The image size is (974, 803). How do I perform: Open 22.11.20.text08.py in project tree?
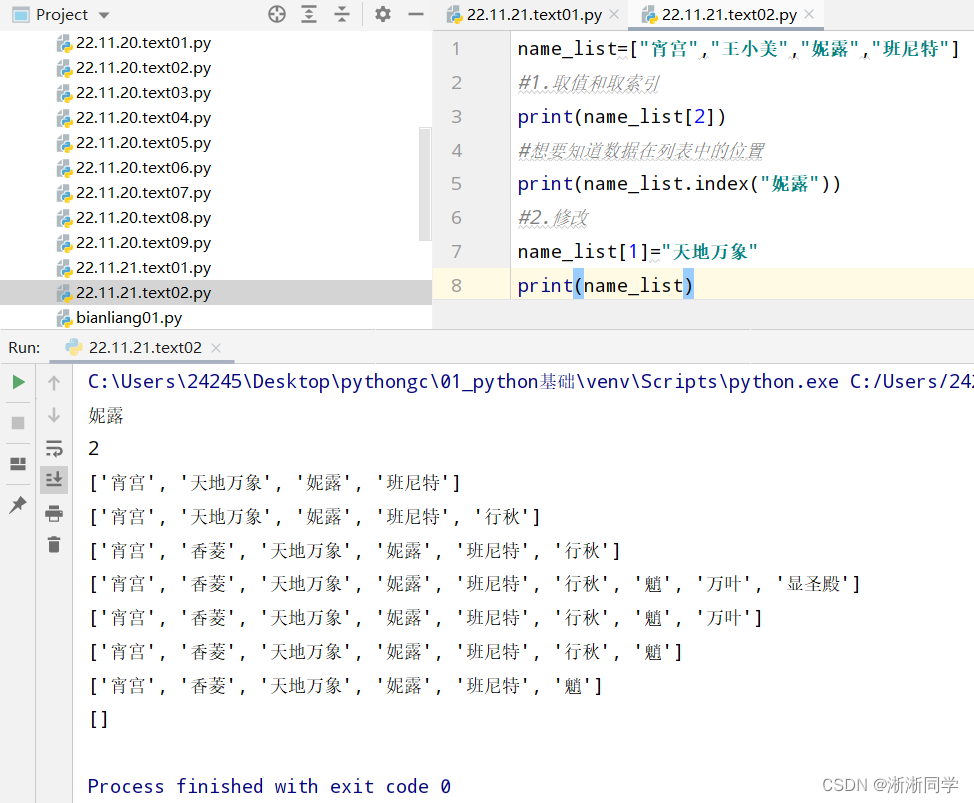tap(143, 218)
